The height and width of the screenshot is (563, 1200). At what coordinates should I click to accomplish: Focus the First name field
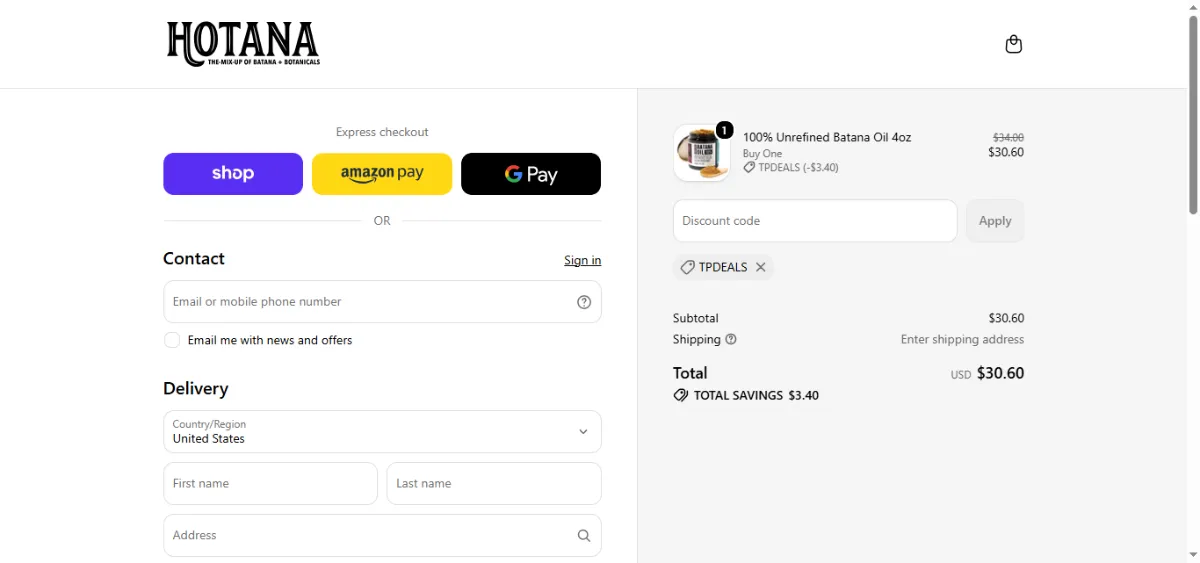pyautogui.click(x=270, y=484)
